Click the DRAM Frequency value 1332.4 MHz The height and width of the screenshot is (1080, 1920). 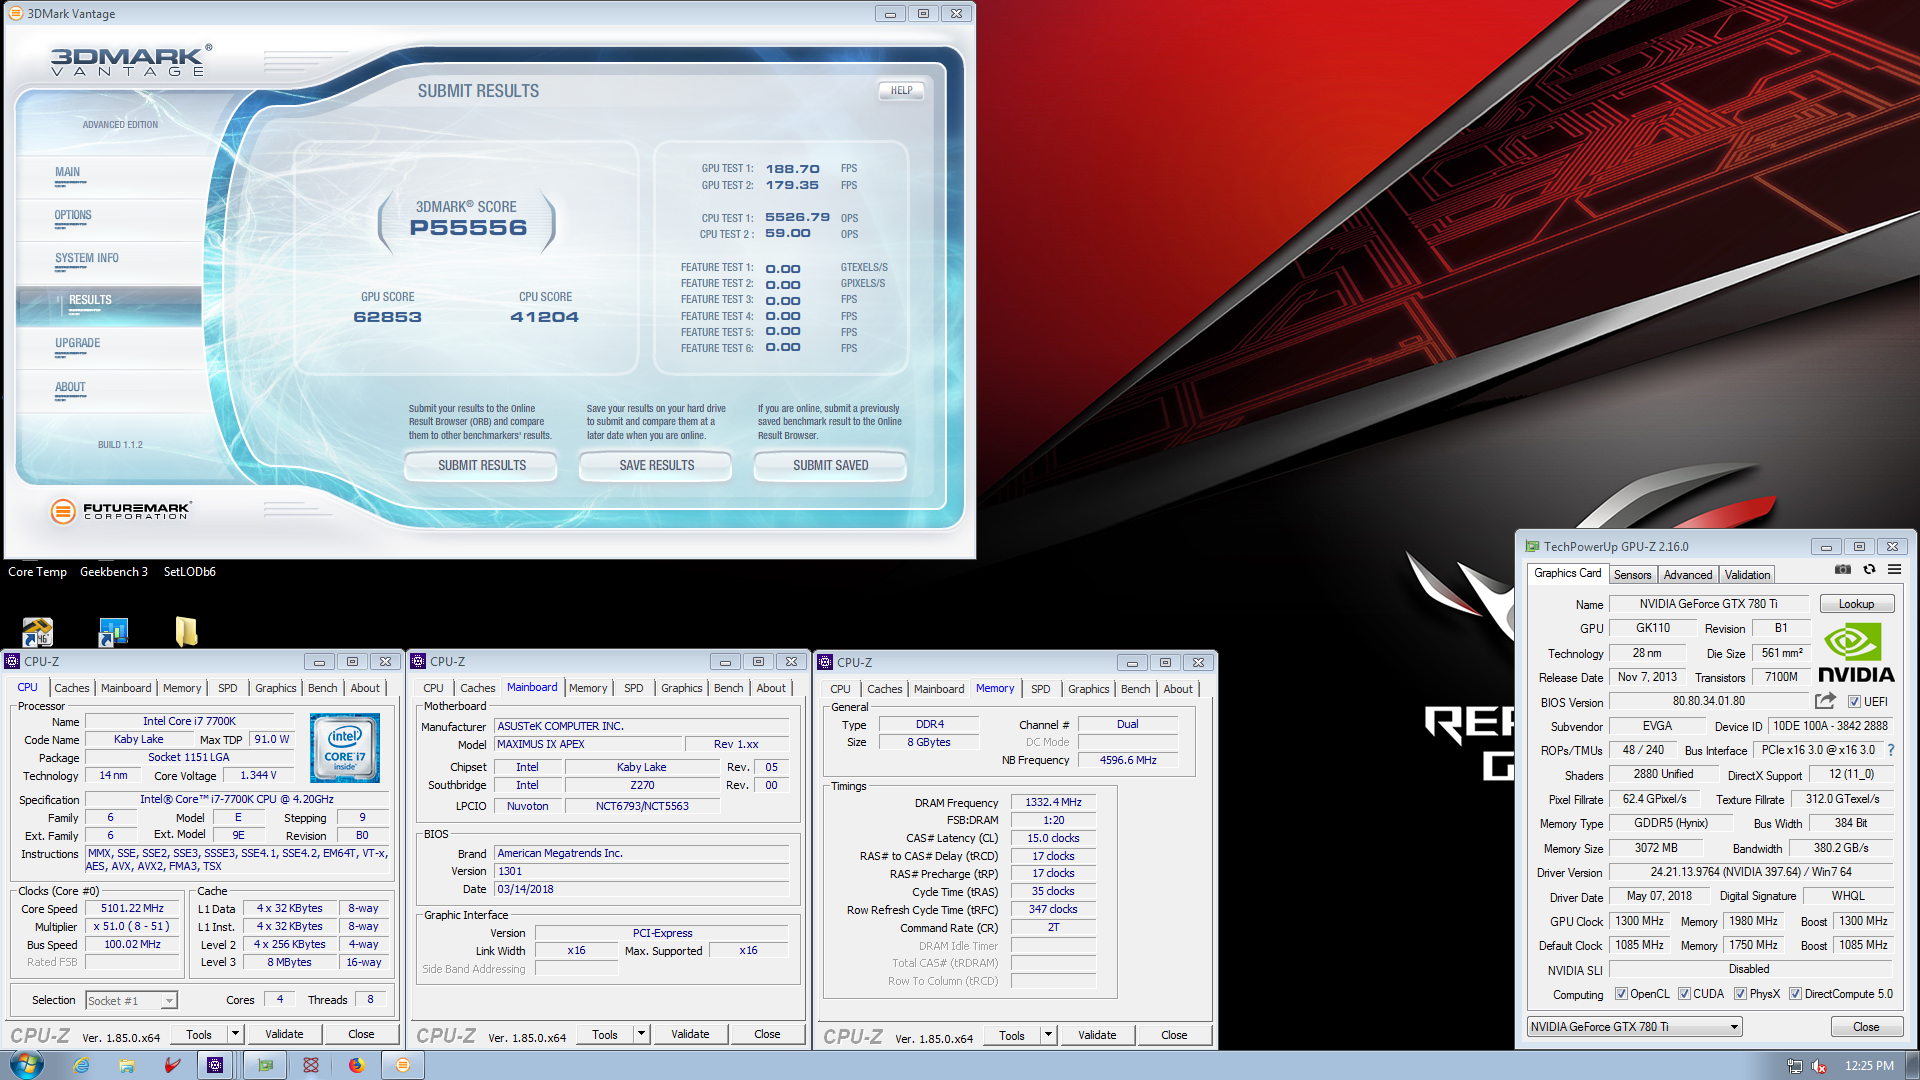click(1053, 802)
